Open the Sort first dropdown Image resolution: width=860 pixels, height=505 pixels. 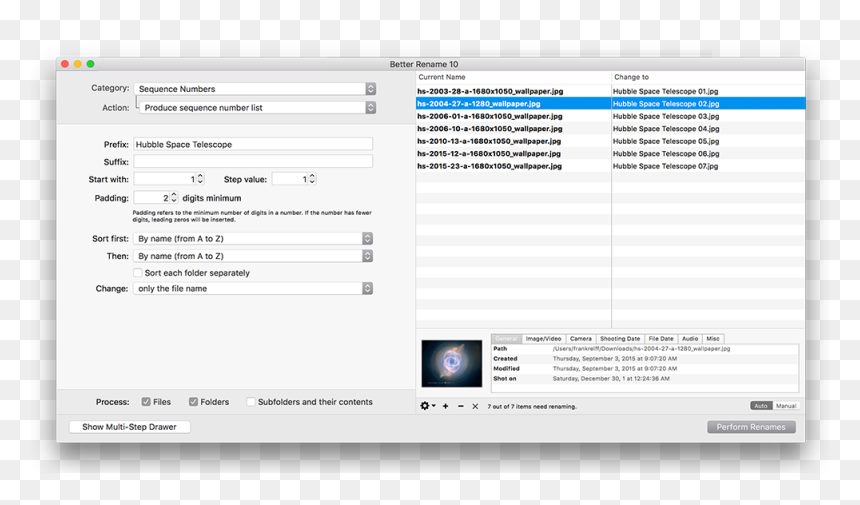tap(253, 239)
